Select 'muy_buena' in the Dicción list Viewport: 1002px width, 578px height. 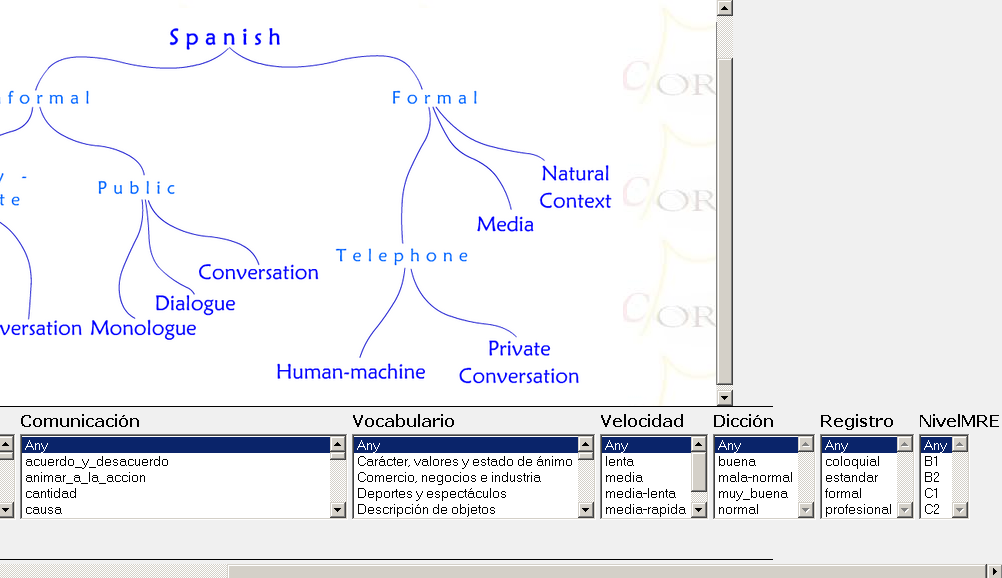tap(745, 494)
